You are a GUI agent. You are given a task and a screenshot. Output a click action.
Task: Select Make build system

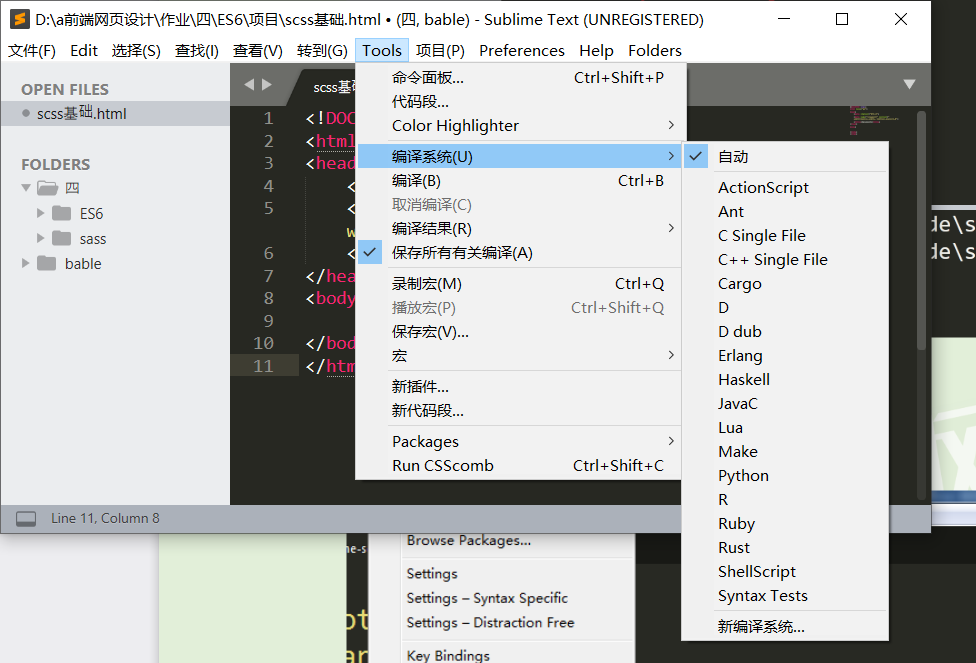[x=785, y=451]
